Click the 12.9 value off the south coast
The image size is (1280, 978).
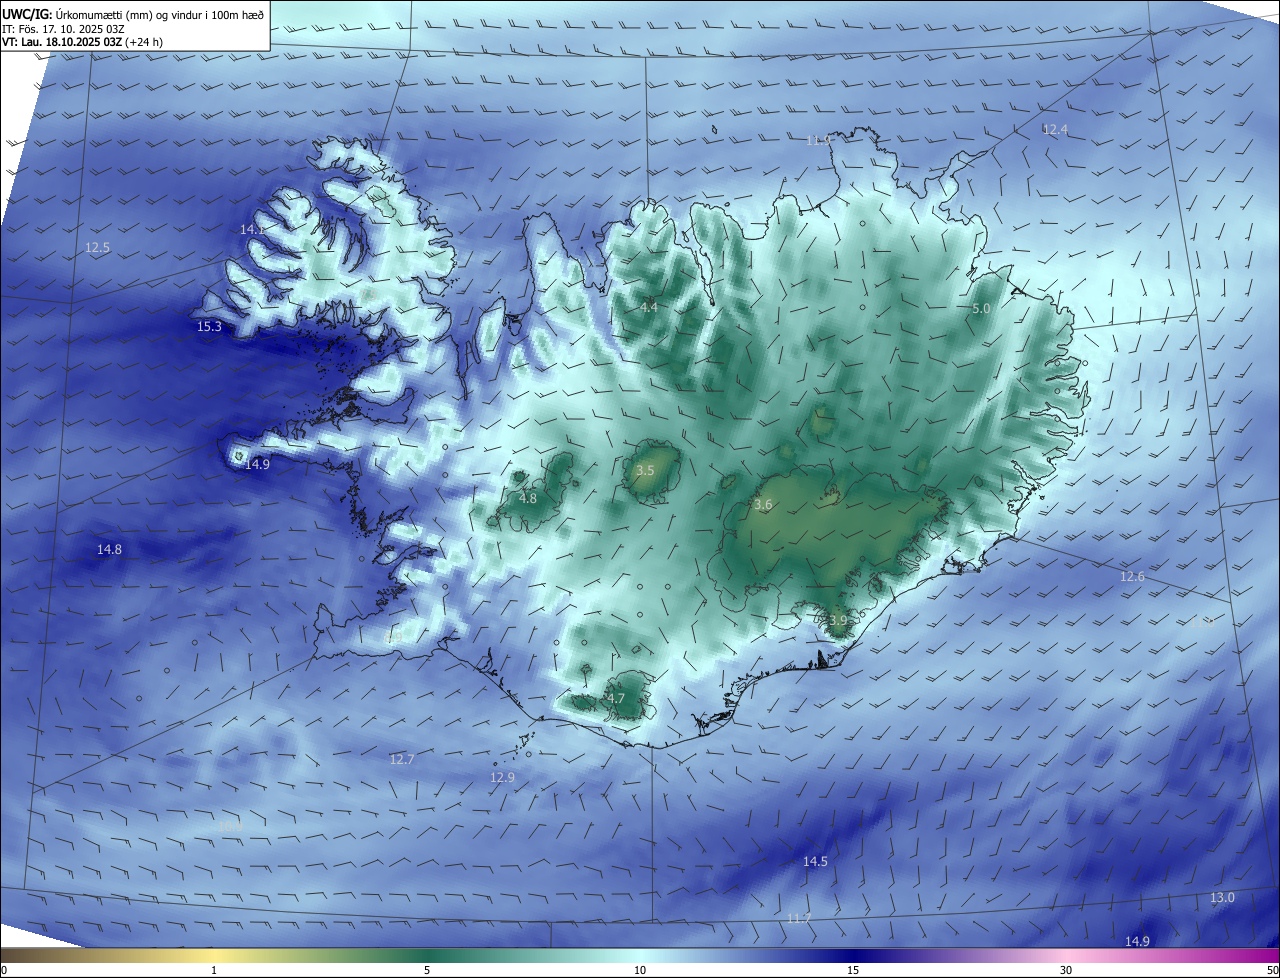click(502, 777)
